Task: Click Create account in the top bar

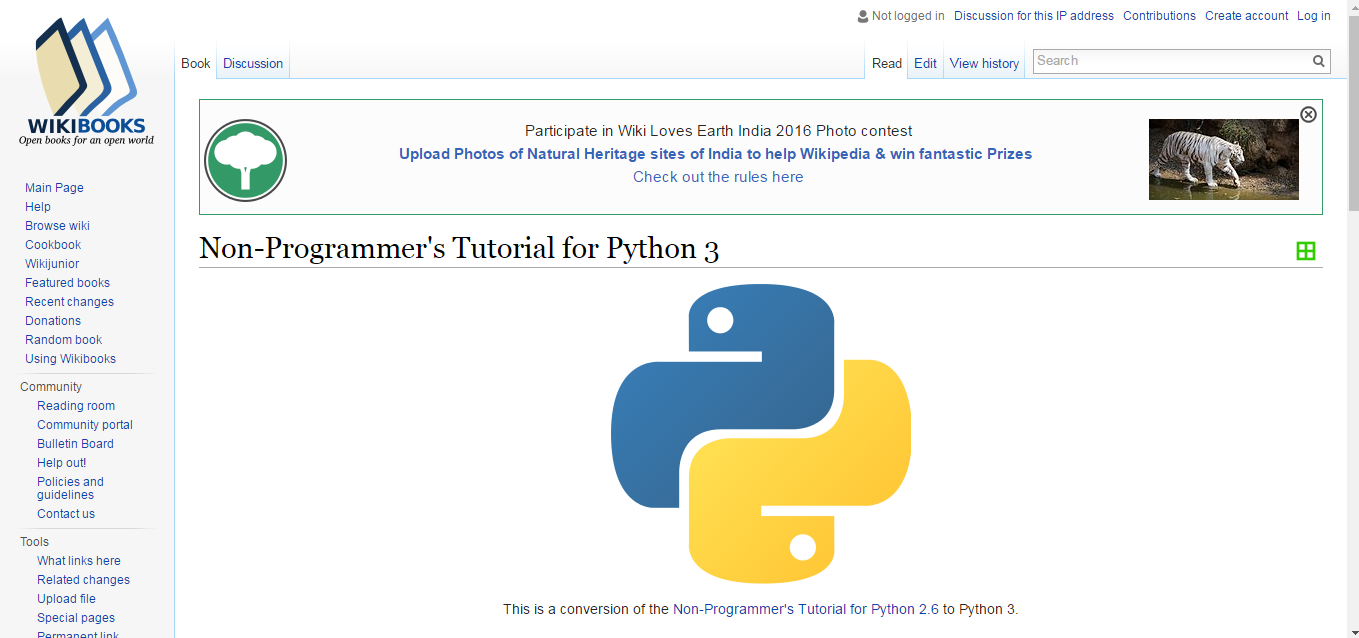Action: (x=1246, y=15)
